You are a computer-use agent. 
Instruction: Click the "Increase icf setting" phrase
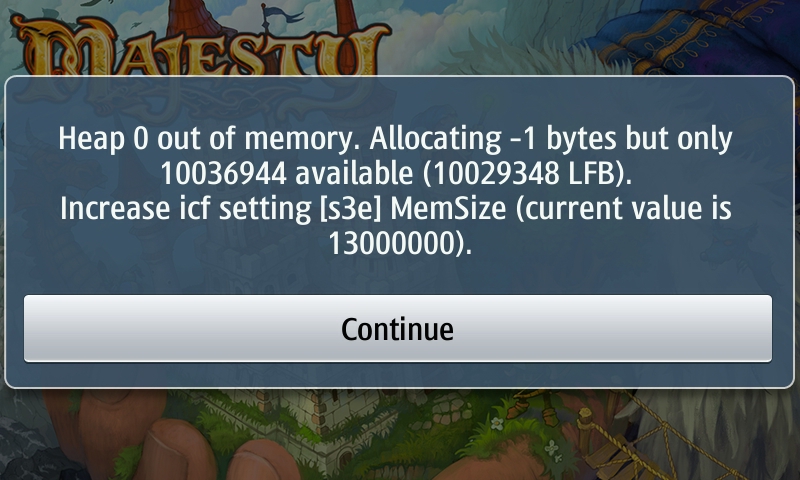(x=186, y=209)
